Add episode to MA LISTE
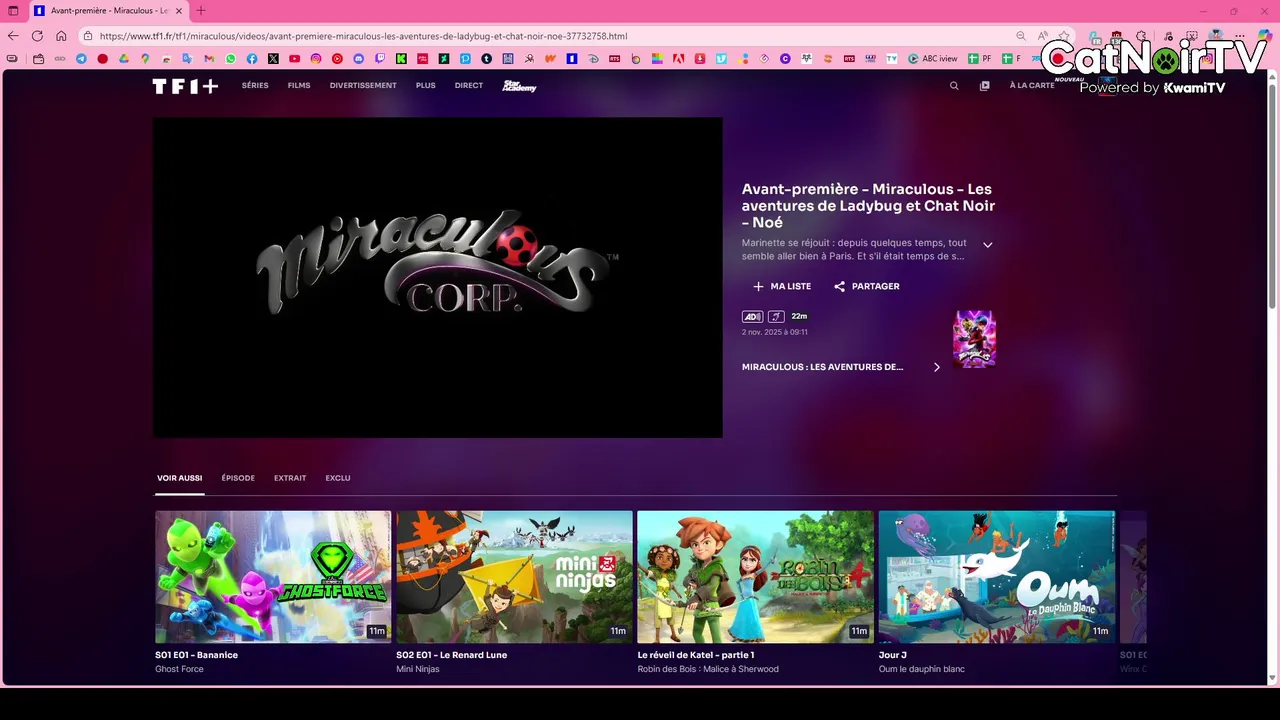Screen dimensions: 1280x720 pyautogui.click(x=782, y=286)
